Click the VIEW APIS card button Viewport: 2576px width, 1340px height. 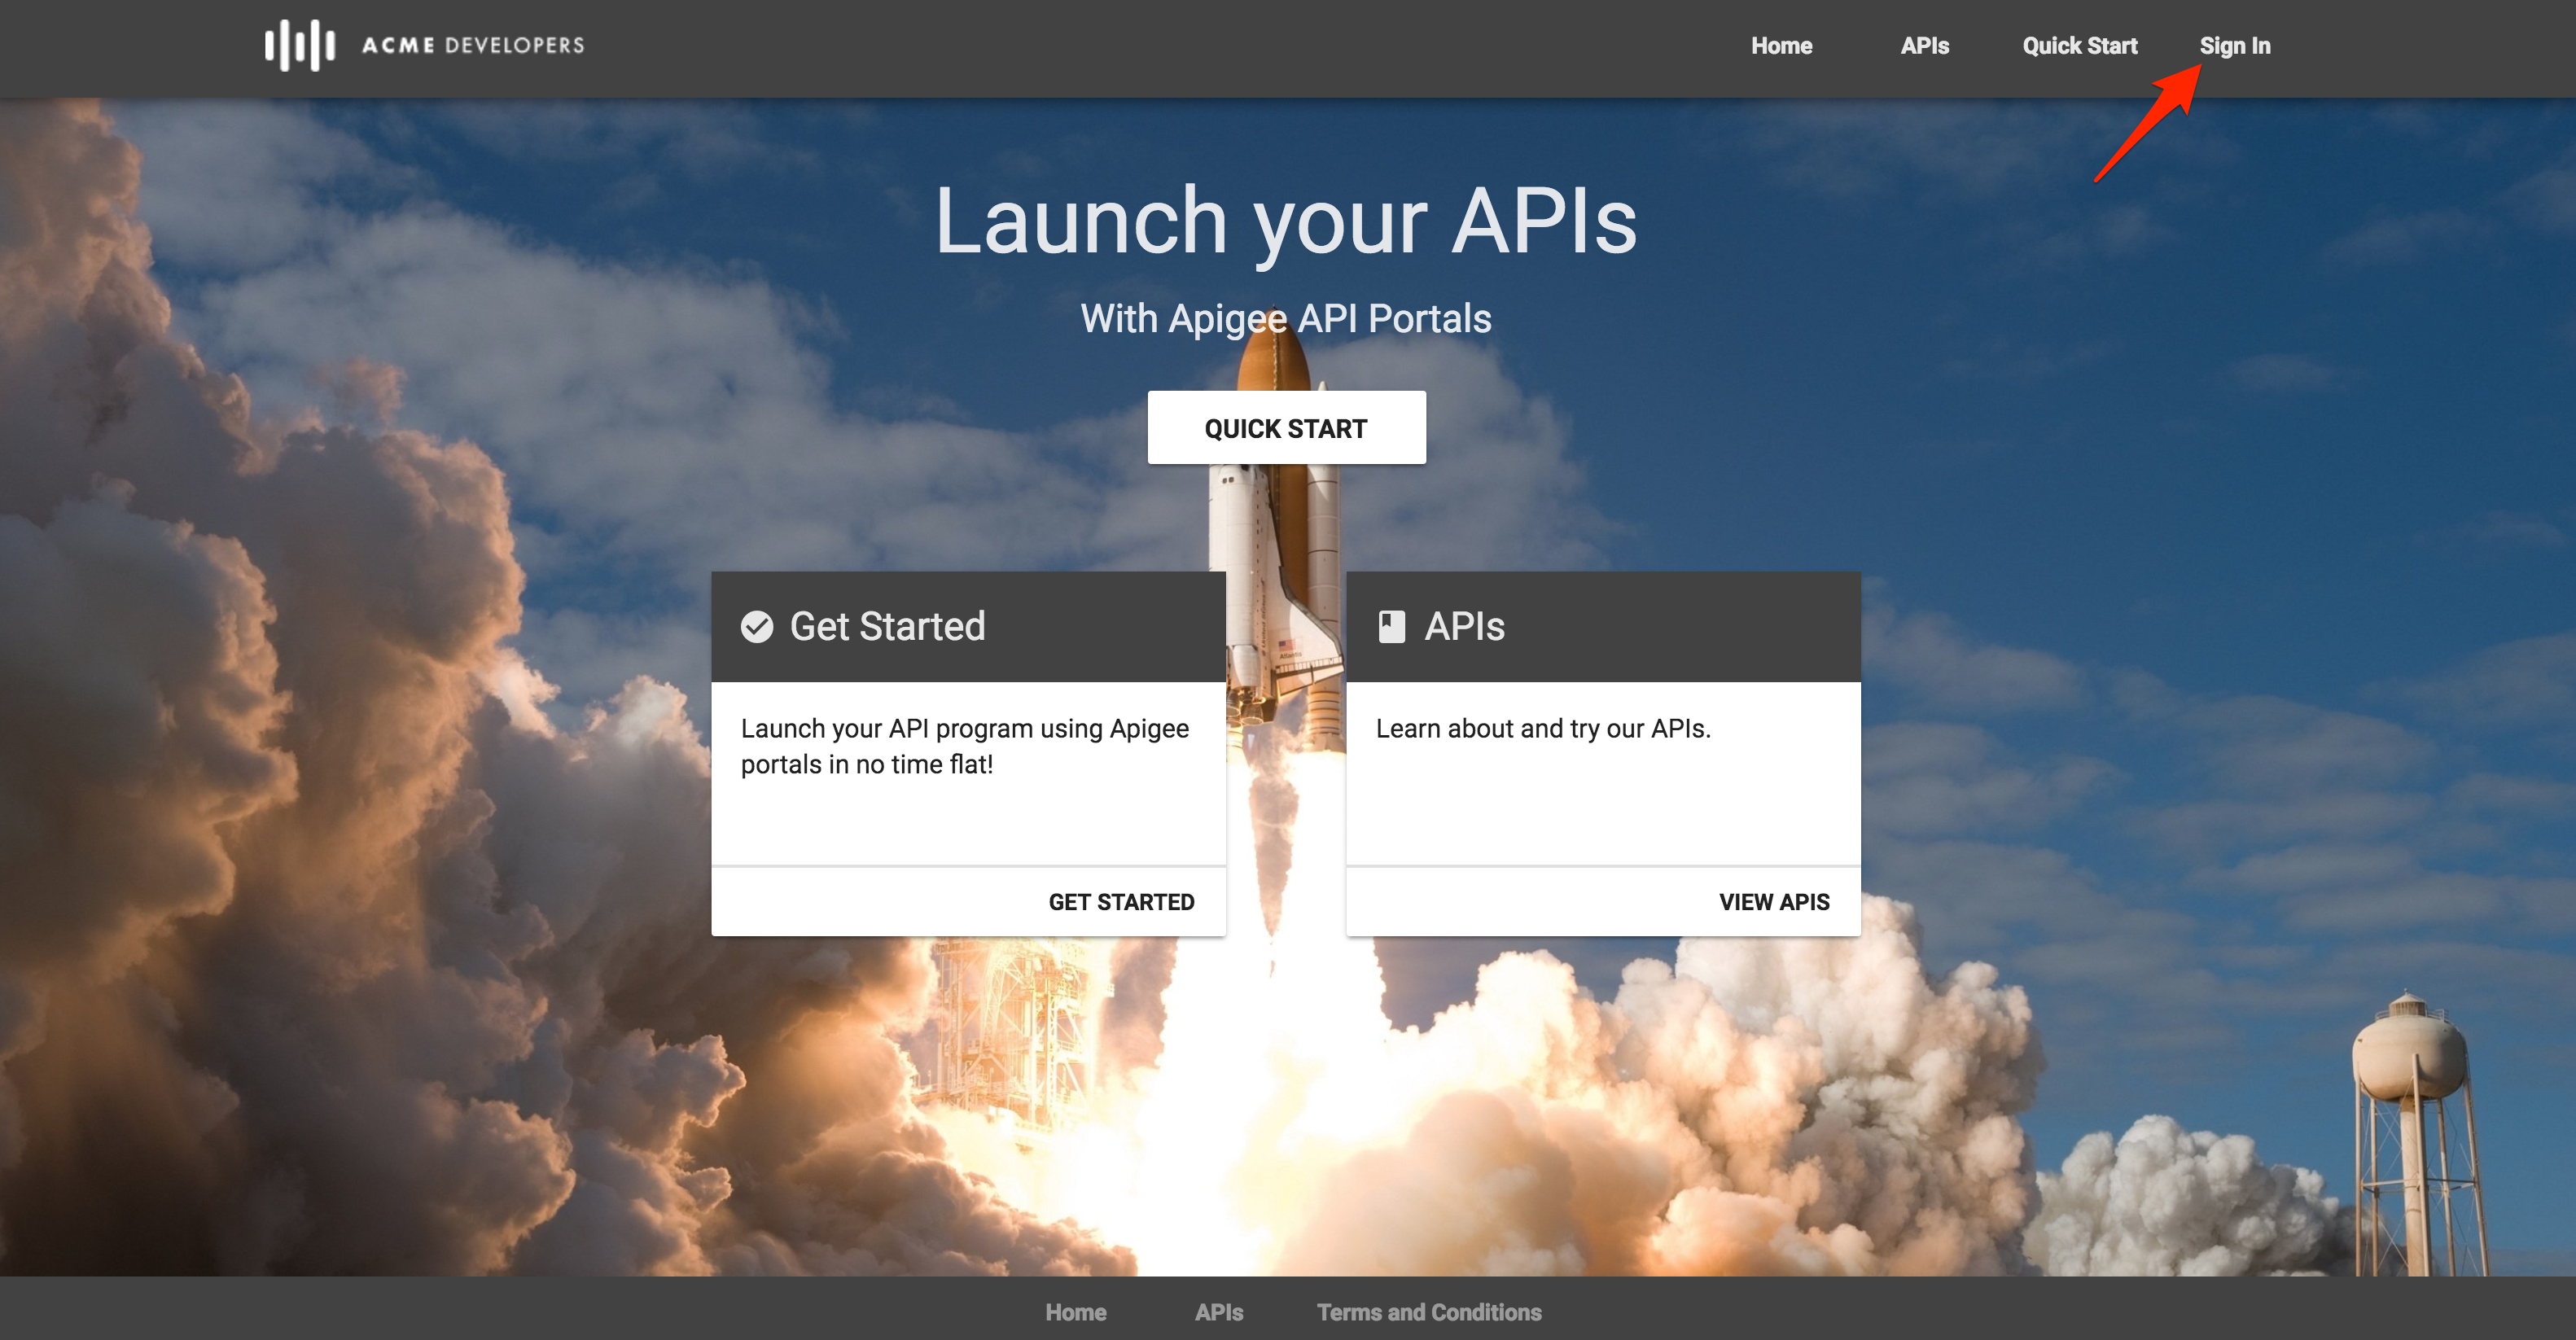(1774, 902)
